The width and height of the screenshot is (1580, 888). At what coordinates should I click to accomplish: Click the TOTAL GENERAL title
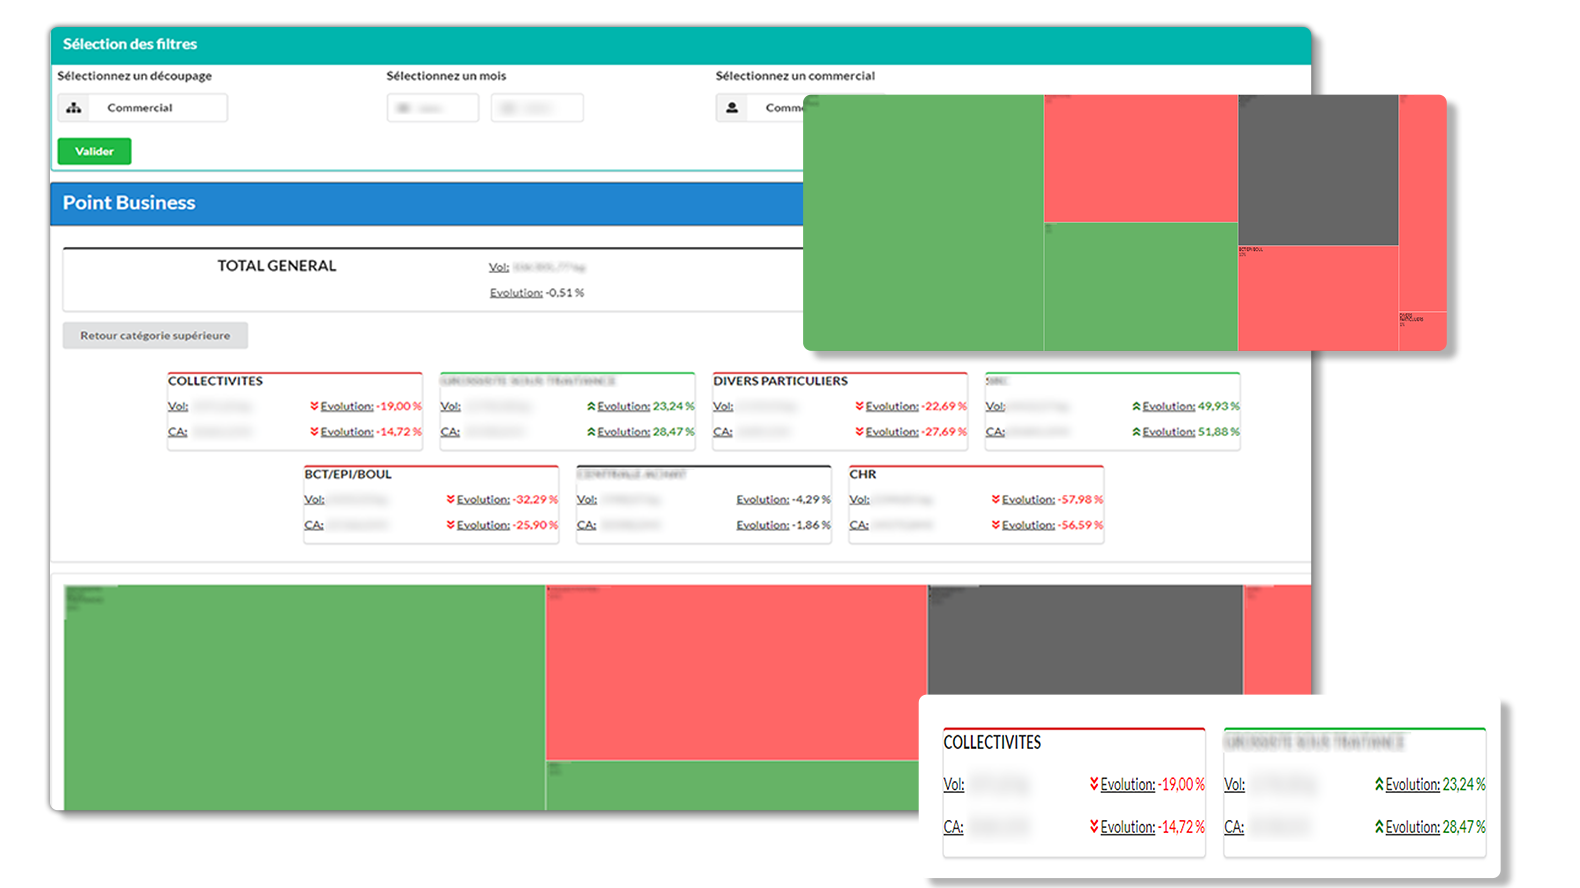[277, 266]
